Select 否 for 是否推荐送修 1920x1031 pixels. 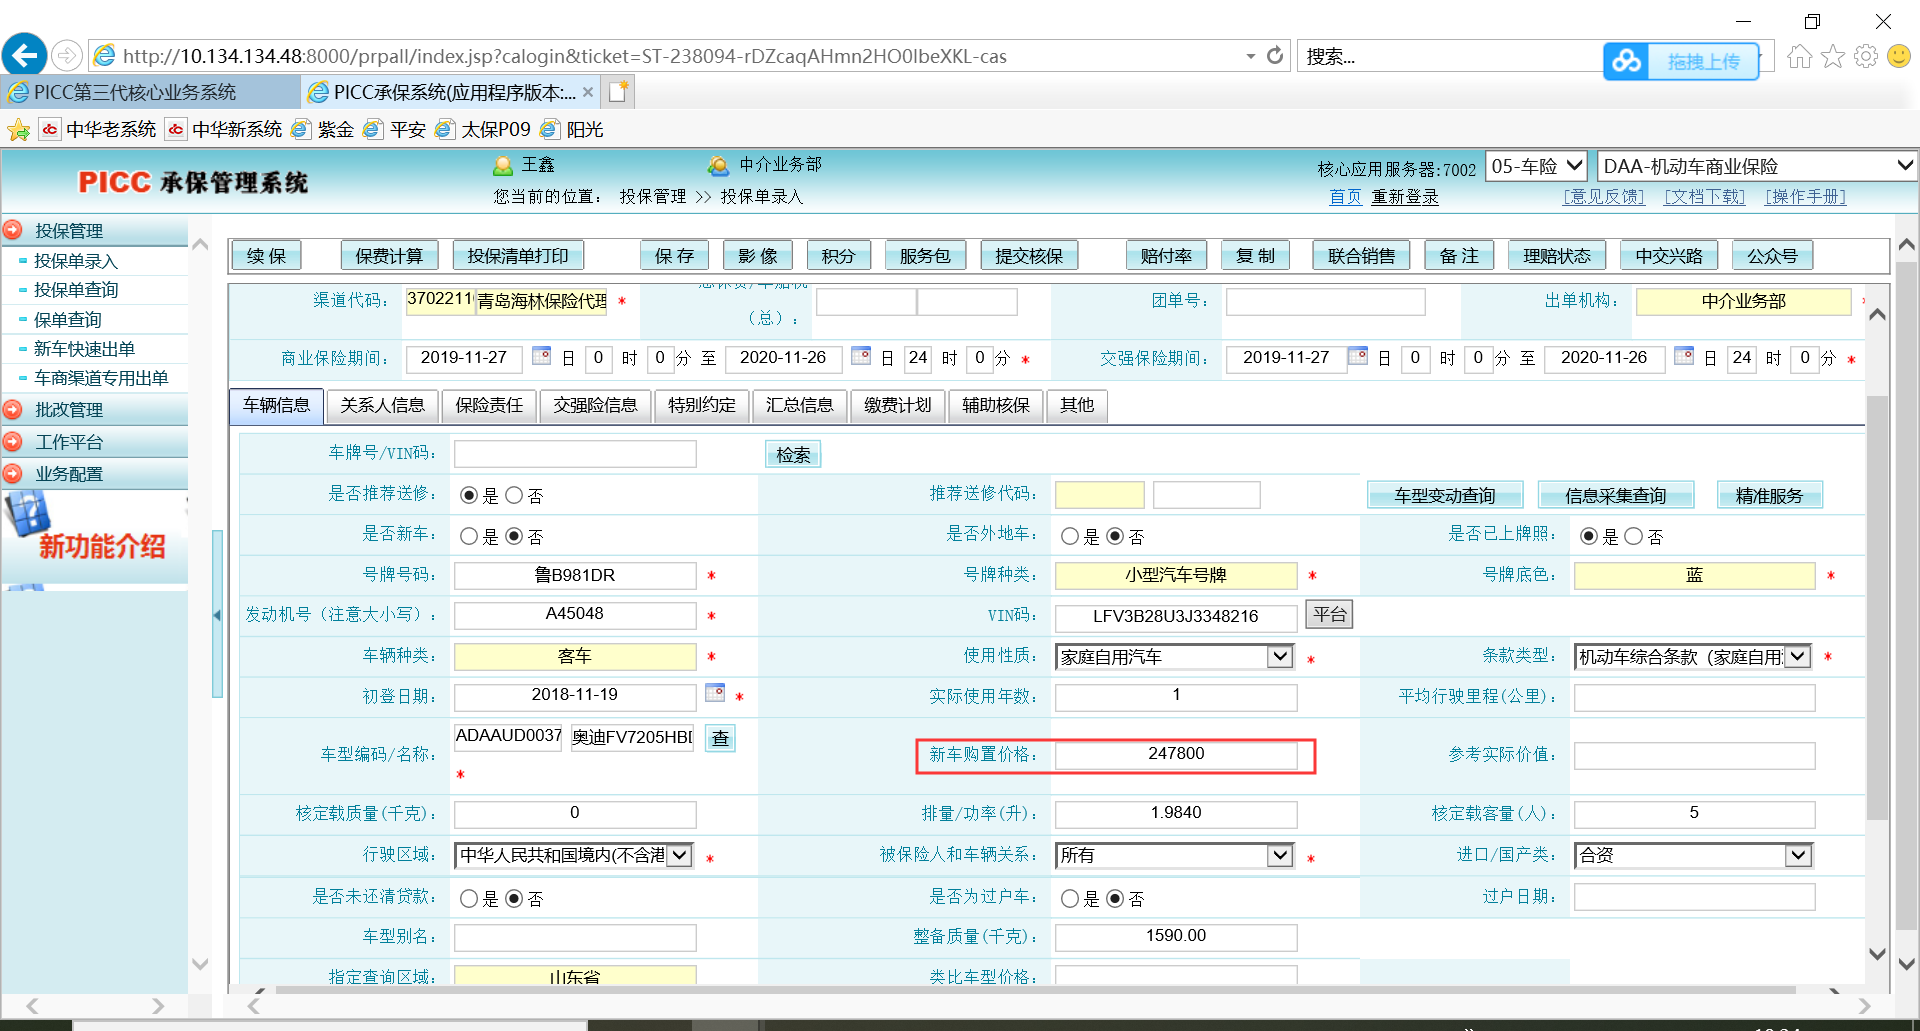pos(514,495)
